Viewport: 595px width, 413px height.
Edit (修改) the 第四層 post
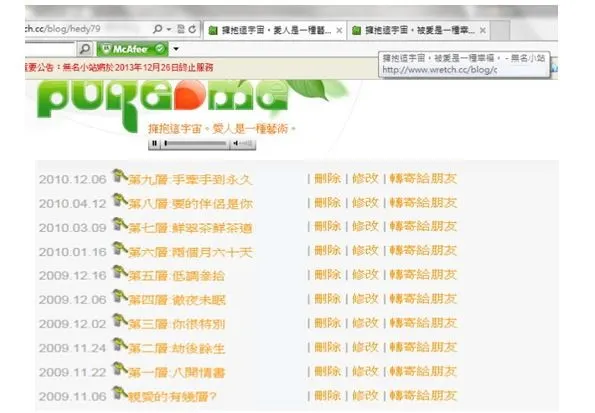pyautogui.click(x=365, y=299)
